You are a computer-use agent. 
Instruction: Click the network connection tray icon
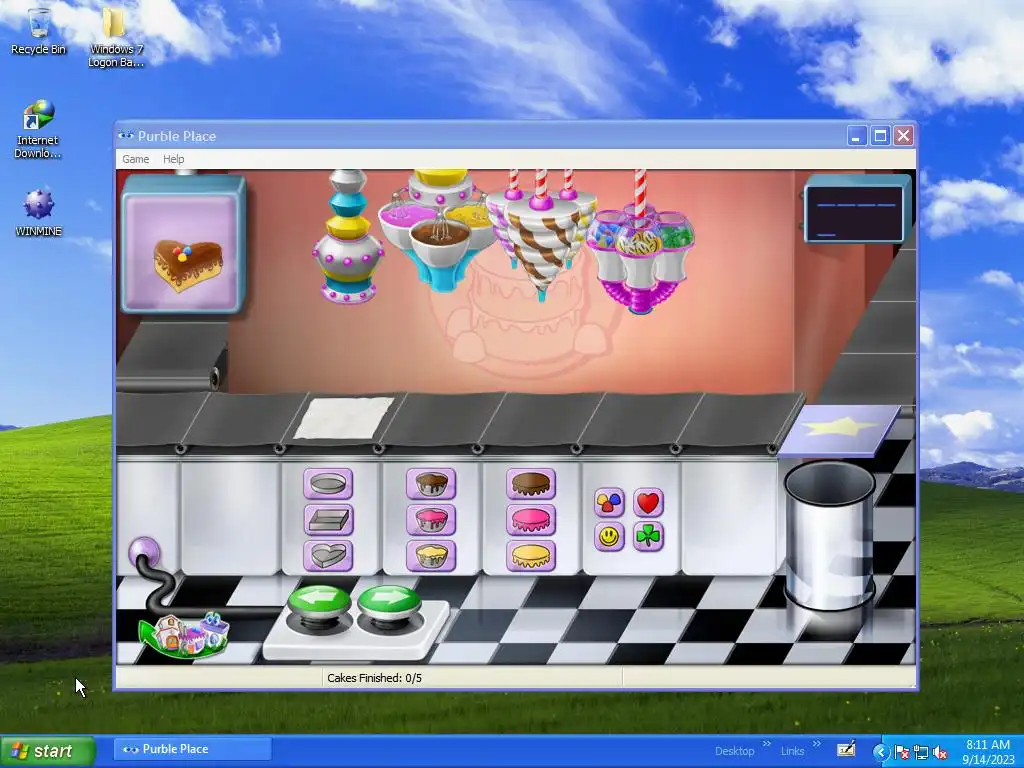point(921,752)
